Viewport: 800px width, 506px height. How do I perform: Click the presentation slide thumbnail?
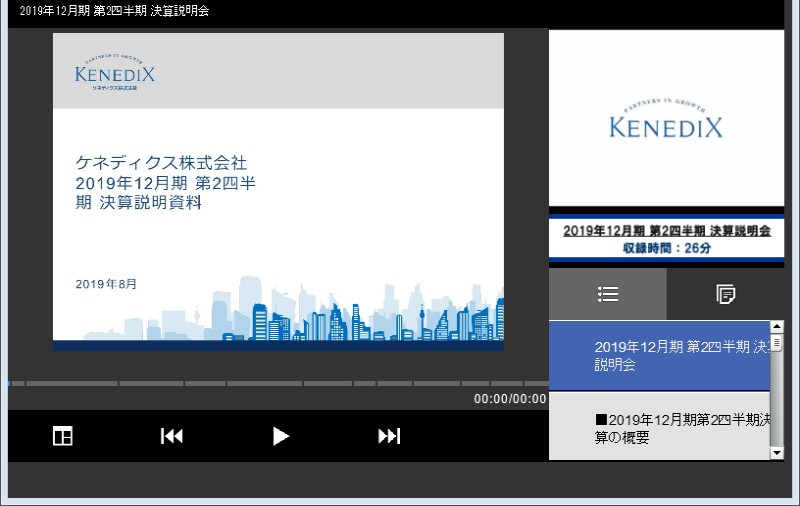point(279,192)
